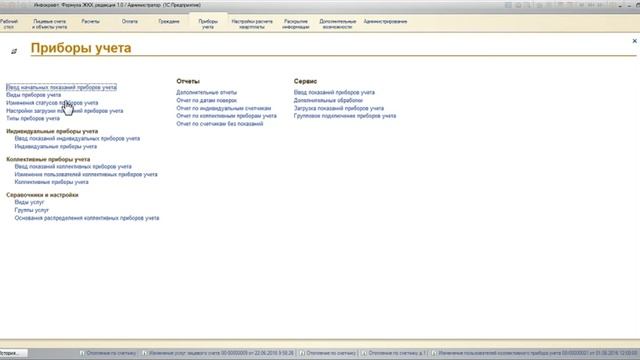Open Отчет по коллективным приборам учета
This screenshot has width=640, height=360.
coord(227,116)
